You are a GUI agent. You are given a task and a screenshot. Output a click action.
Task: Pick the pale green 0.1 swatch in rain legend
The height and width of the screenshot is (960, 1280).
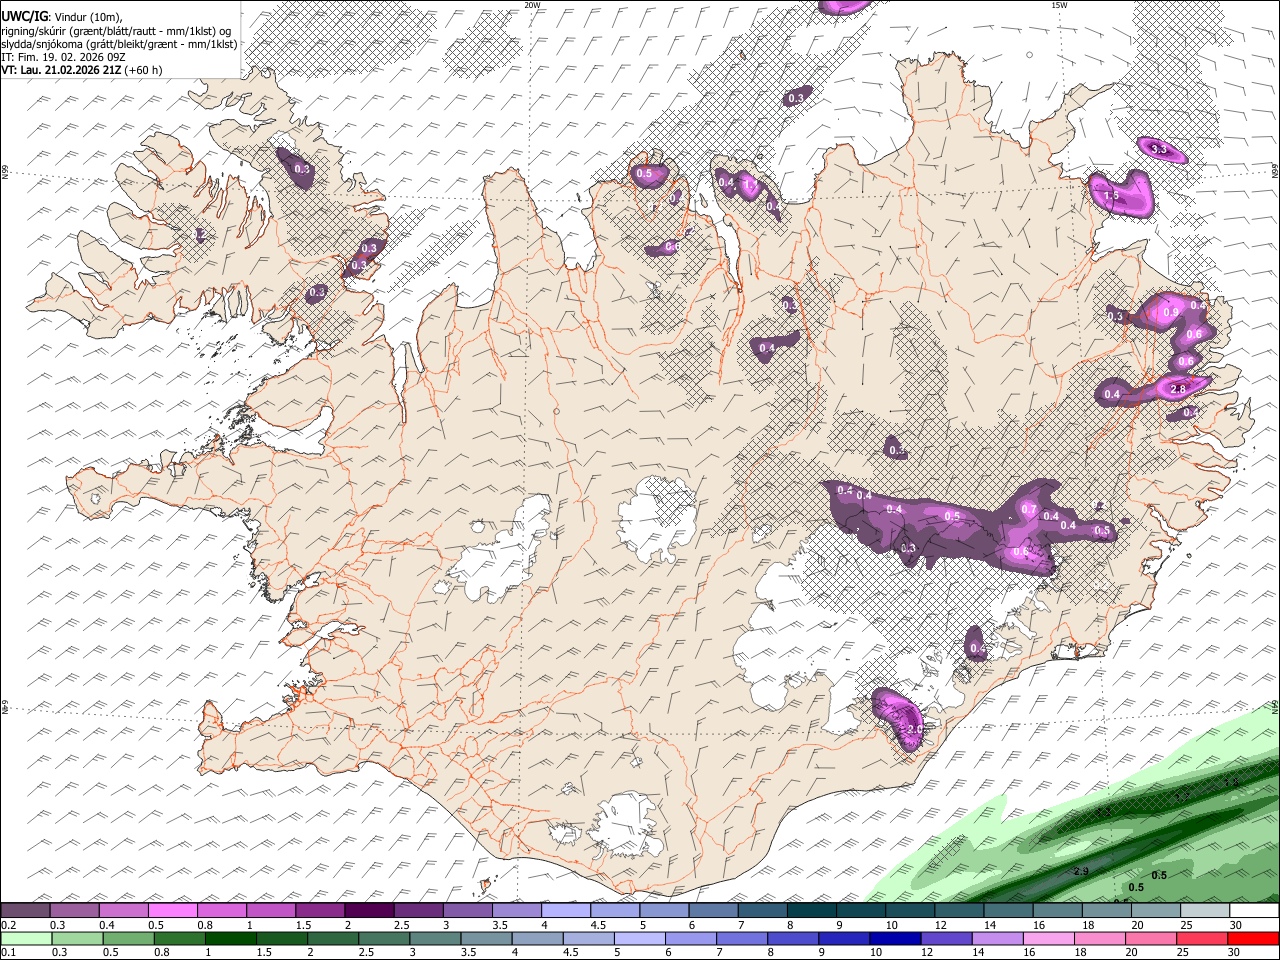point(26,939)
